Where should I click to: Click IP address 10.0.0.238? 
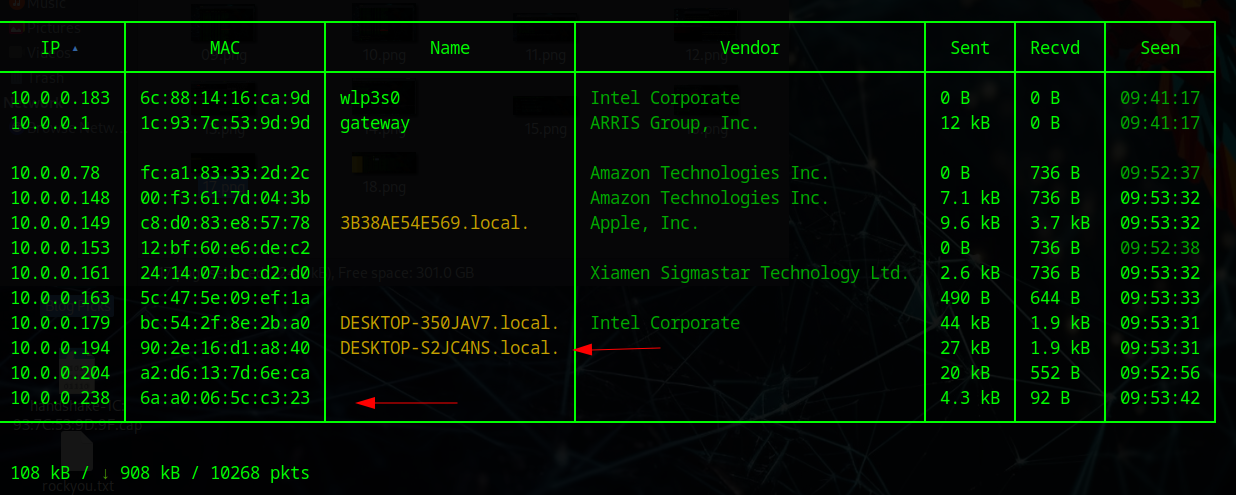(61, 398)
